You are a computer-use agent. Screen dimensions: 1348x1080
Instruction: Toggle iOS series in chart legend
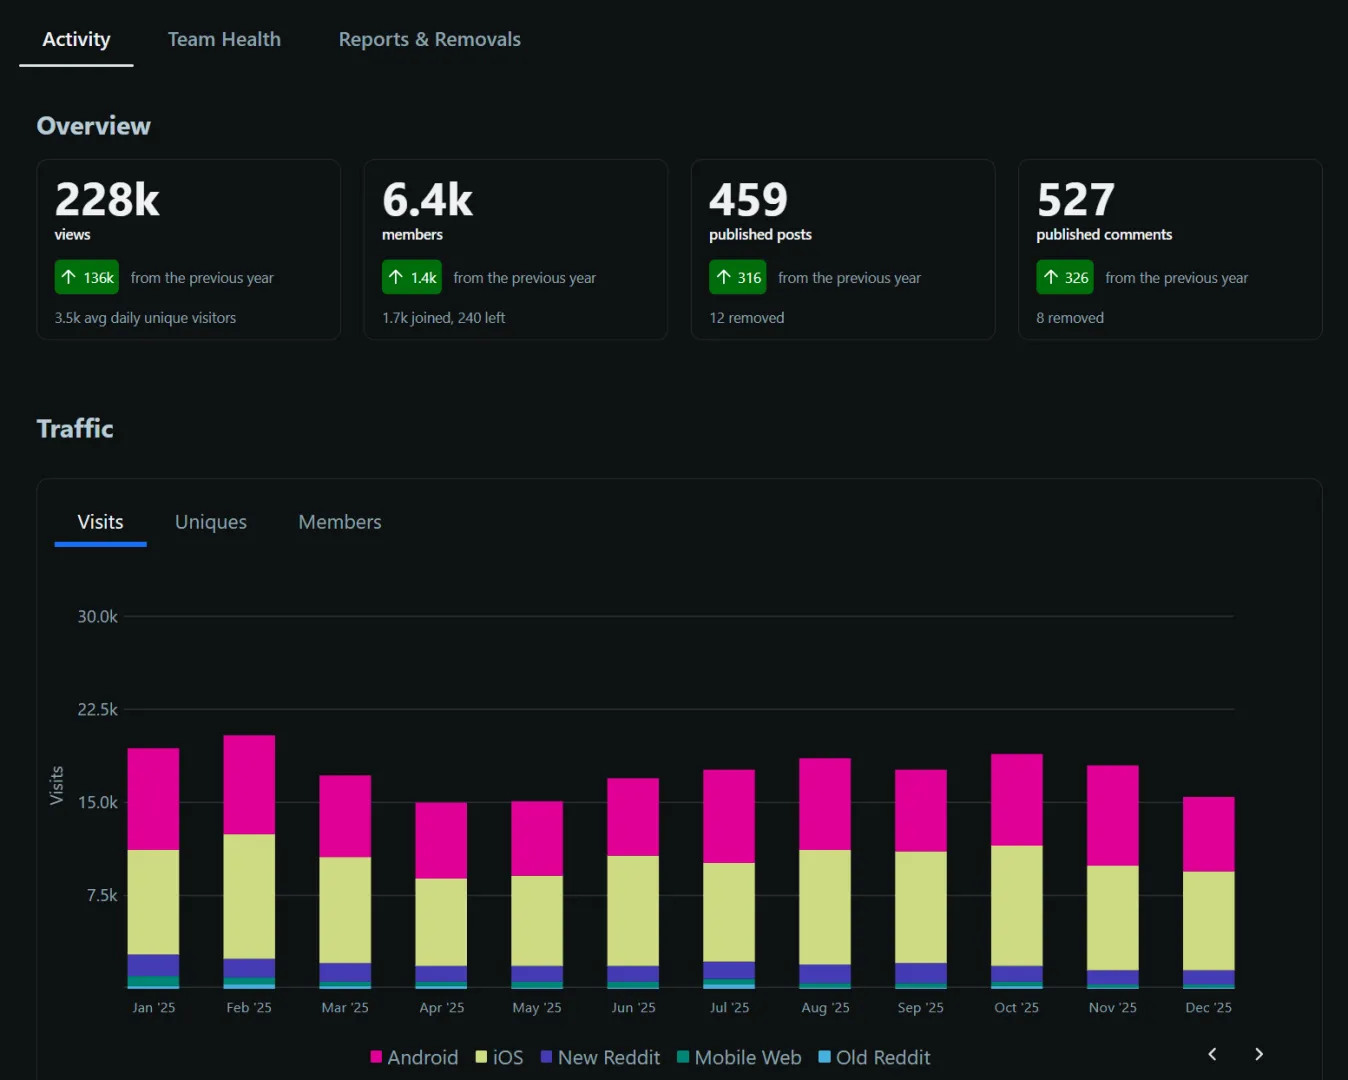(499, 1057)
